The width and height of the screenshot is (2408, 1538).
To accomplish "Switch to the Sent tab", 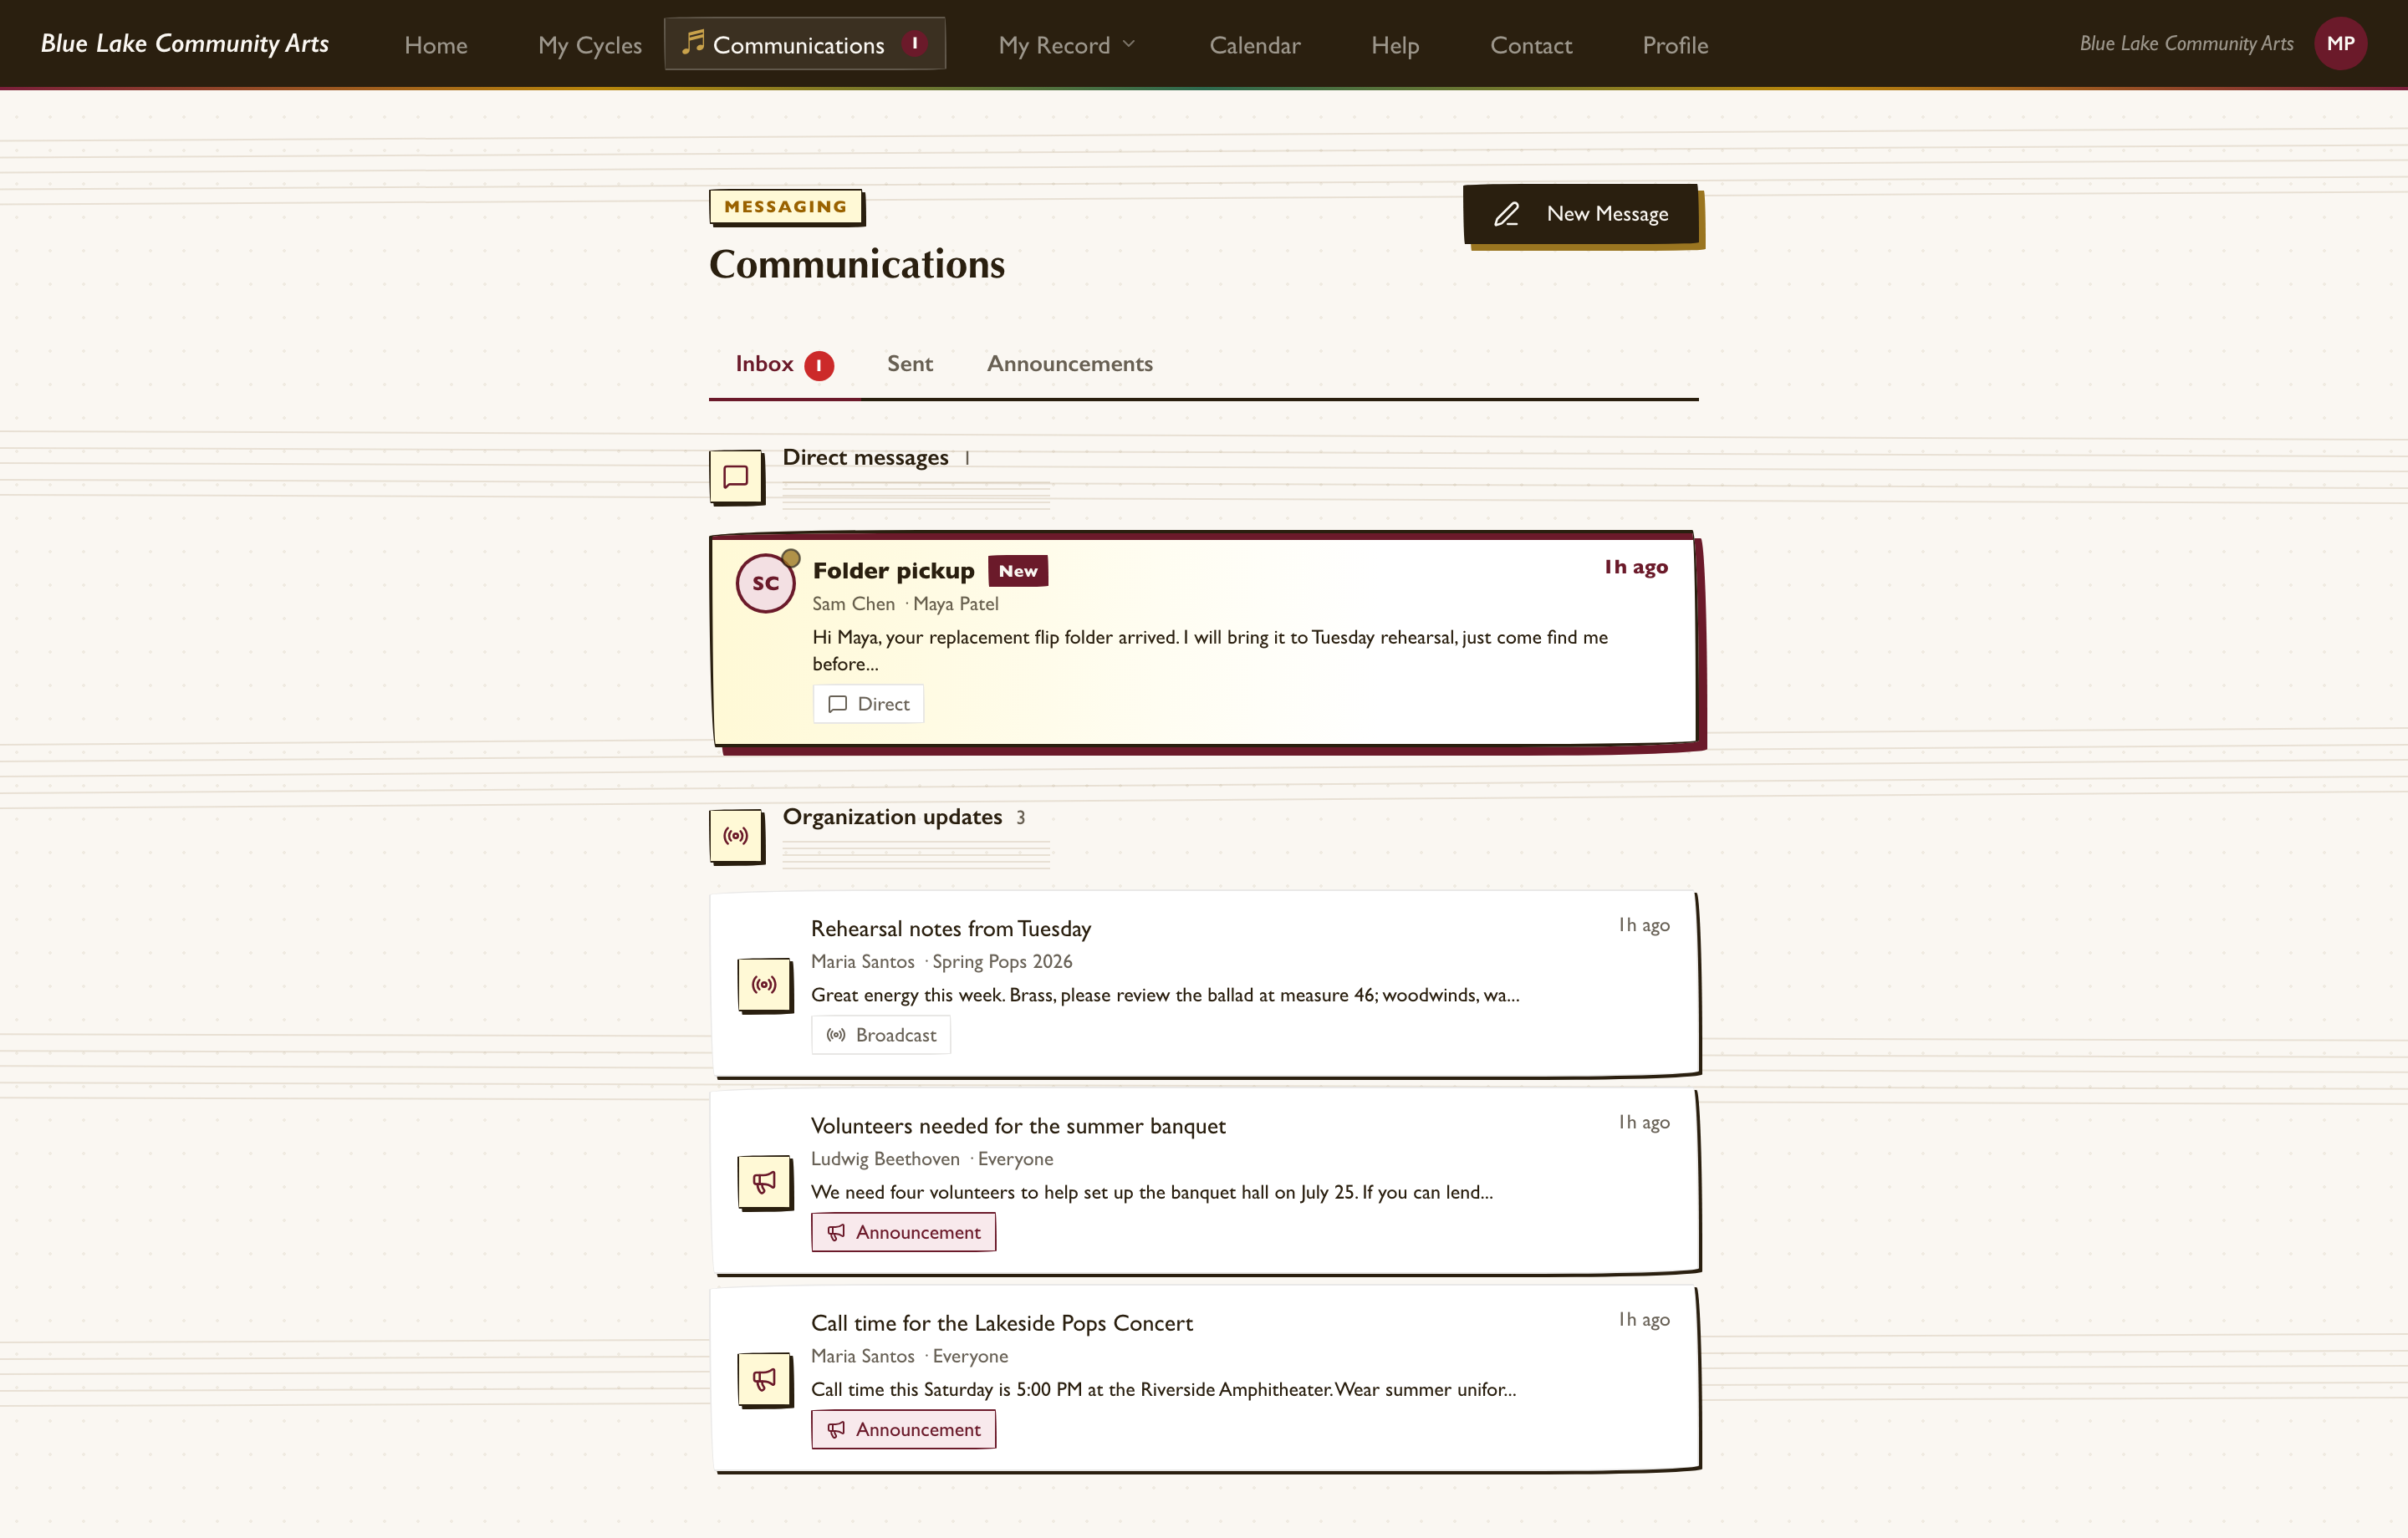I will [910, 364].
